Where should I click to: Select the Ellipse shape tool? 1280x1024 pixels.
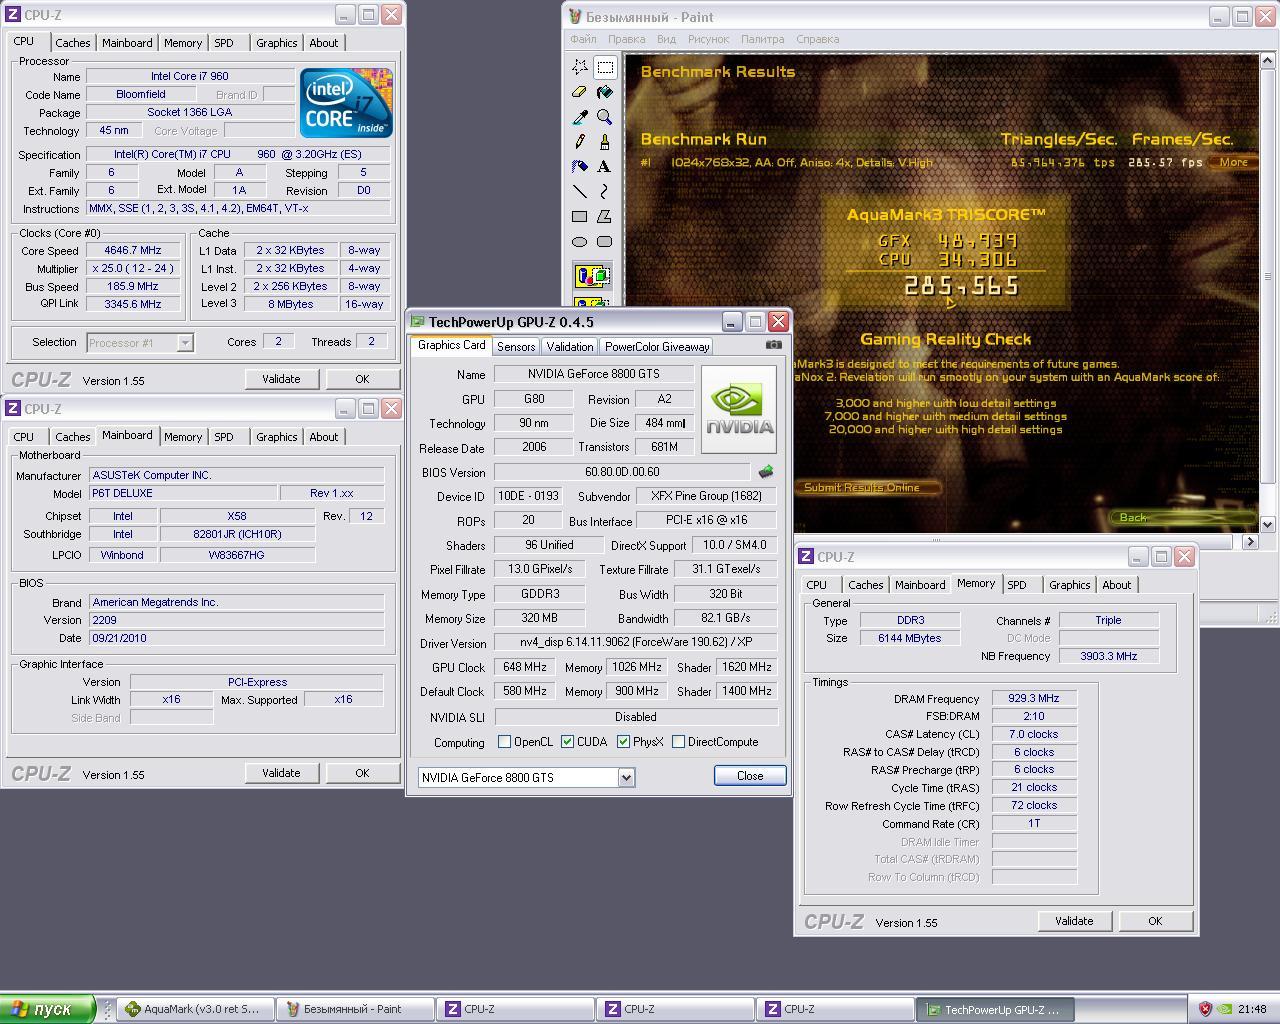tap(580, 241)
